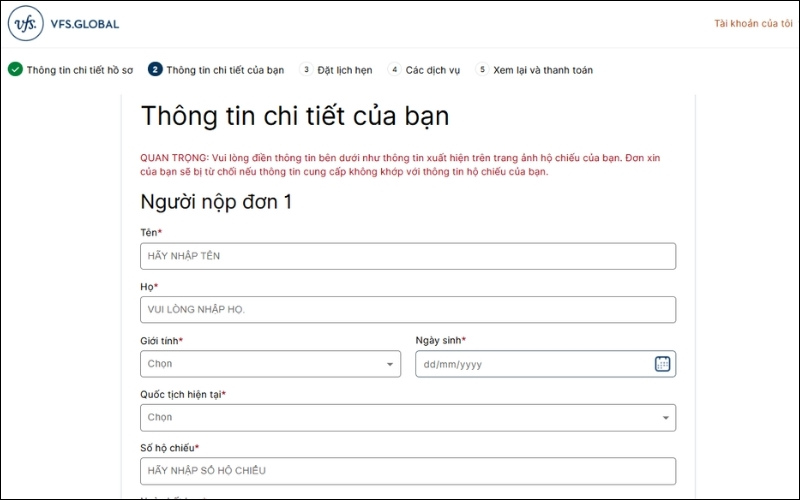Open the calendar picker for Ngày sinh

coord(662,364)
